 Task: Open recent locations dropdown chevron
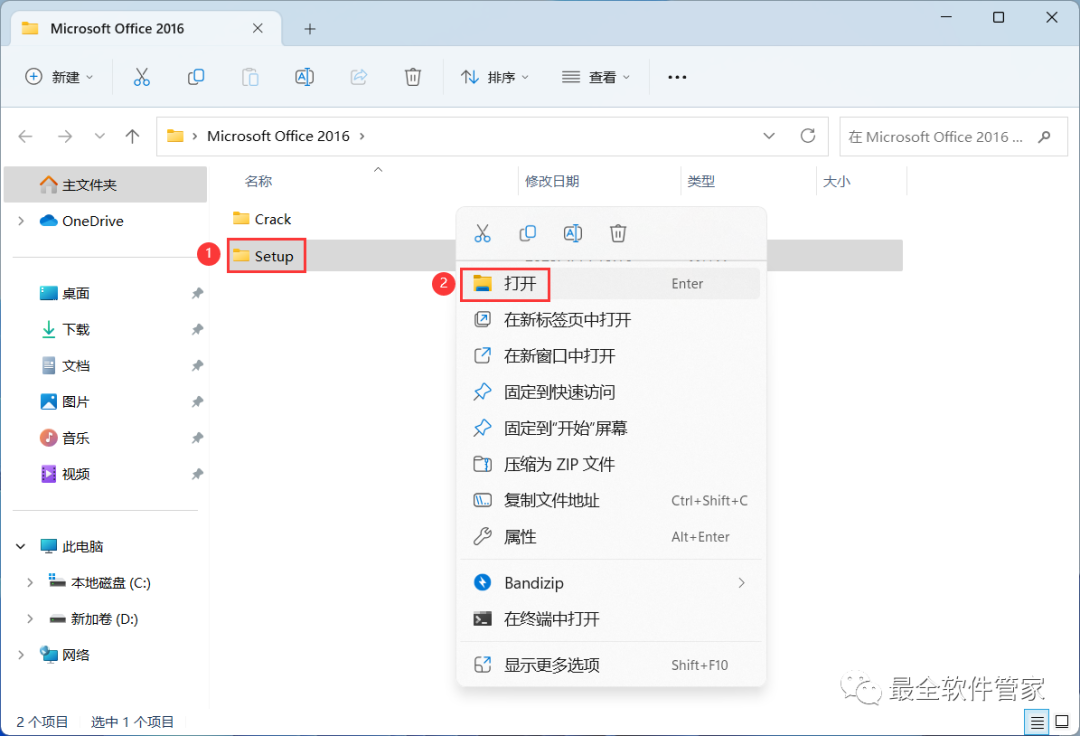tap(100, 136)
